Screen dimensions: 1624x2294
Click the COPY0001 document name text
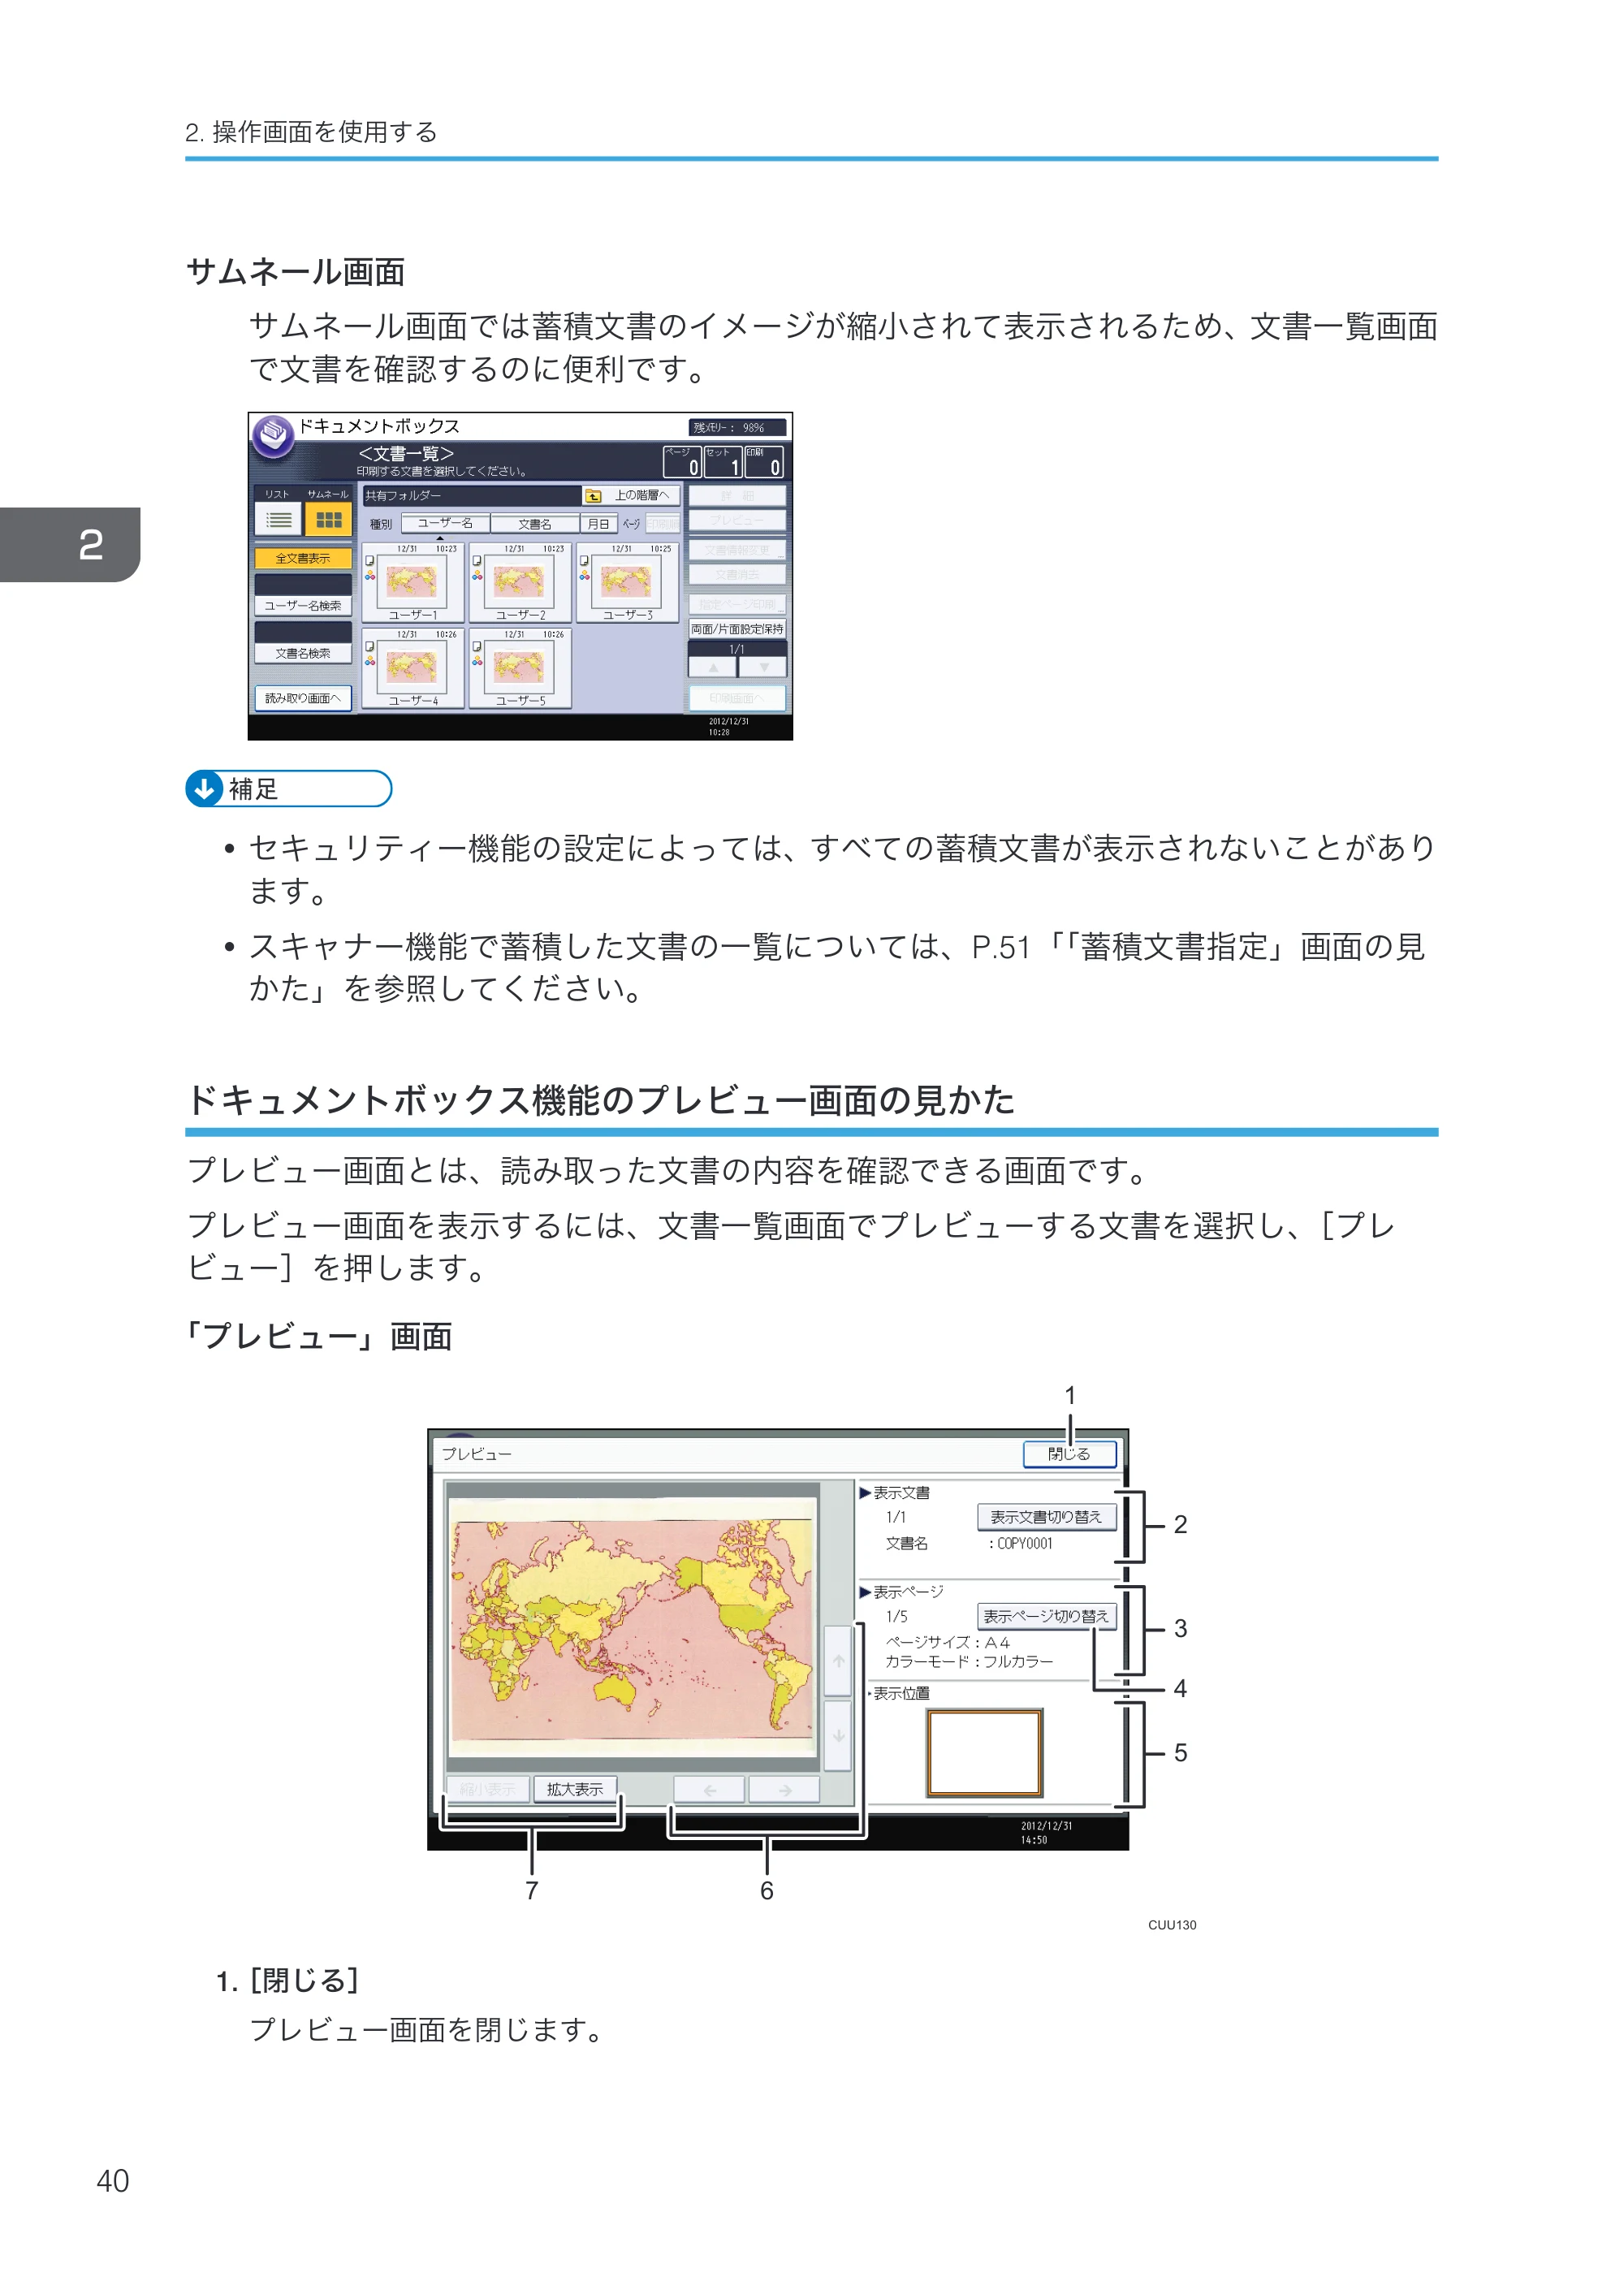click(1025, 1543)
